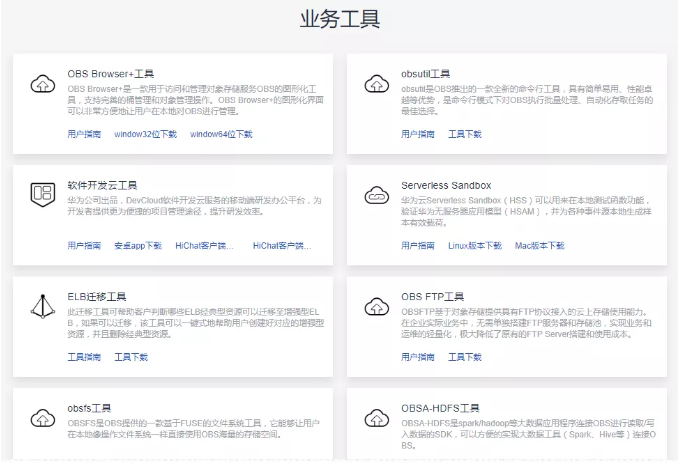Open 用户指南 for obsutil工具
Image resolution: width=680 pixels, height=463 pixels.
click(418, 134)
